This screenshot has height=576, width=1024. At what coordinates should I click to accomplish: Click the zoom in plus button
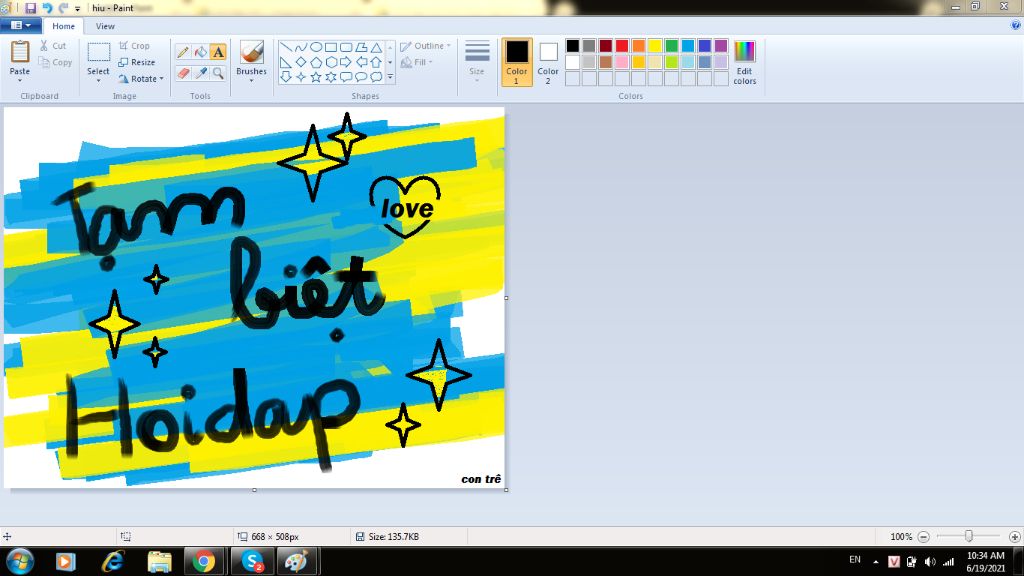pos(1014,537)
